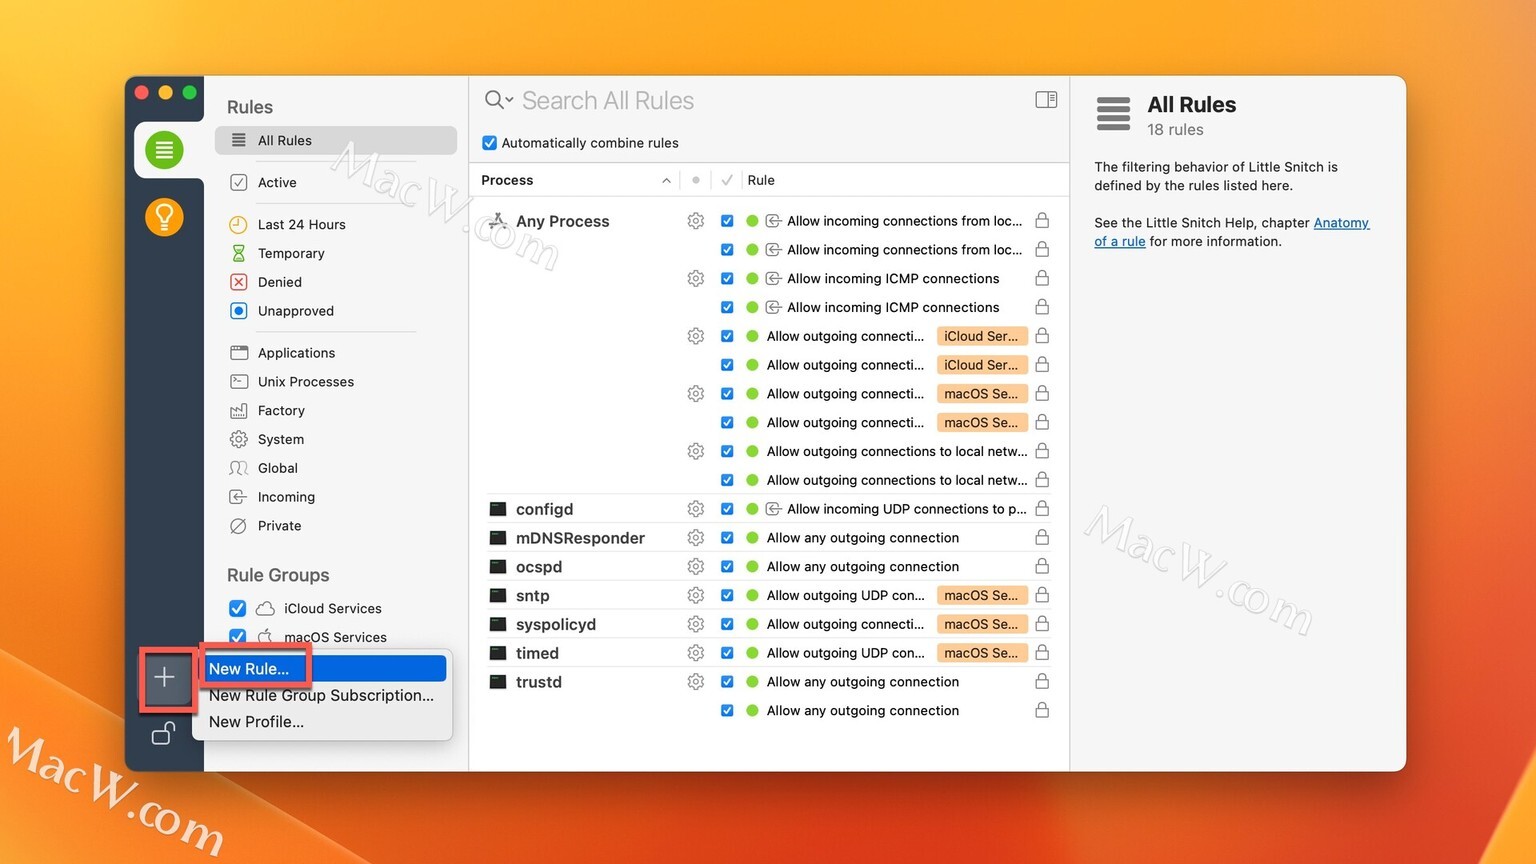Screen dimensions: 1536x864
Task: Click gear icon for ocspd row
Action: tap(696, 567)
